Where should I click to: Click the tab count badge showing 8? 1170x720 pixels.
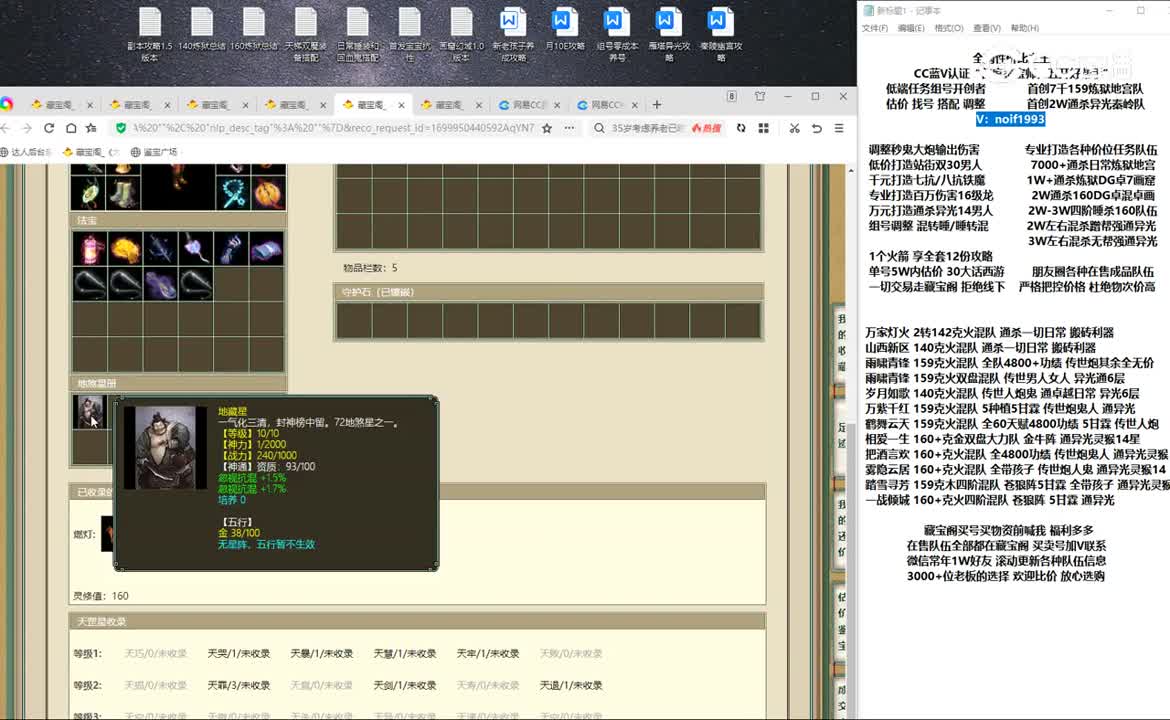pos(732,96)
